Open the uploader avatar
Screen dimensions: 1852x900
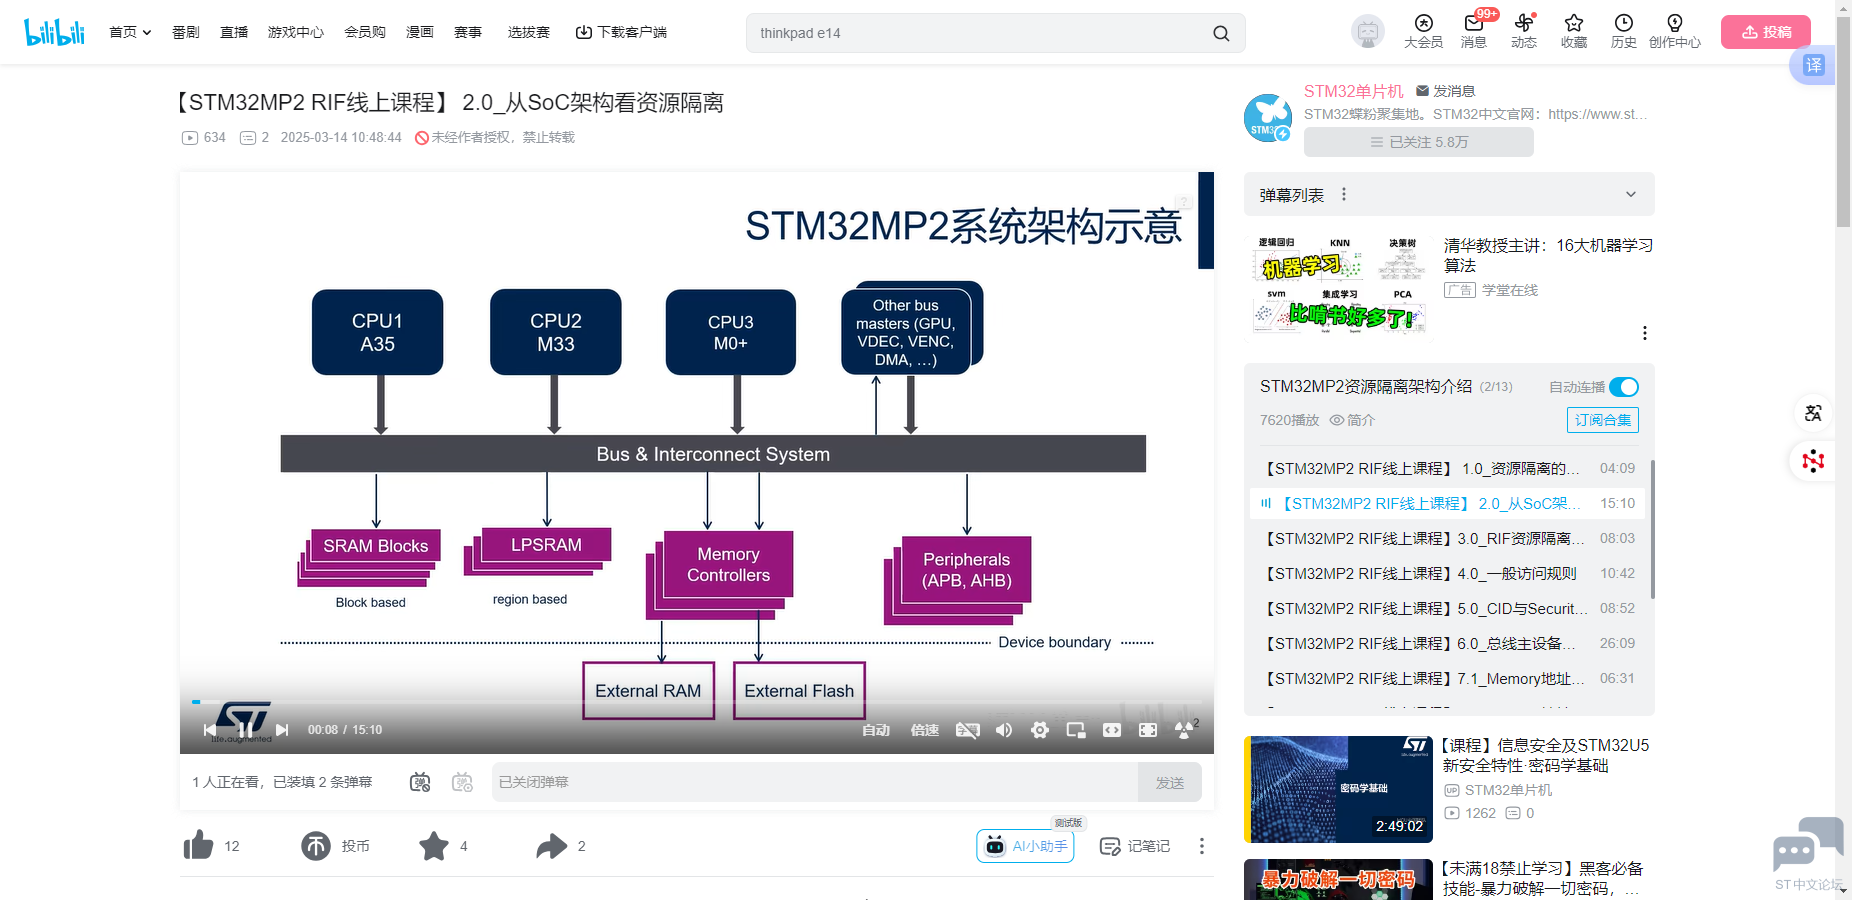coord(1268,118)
